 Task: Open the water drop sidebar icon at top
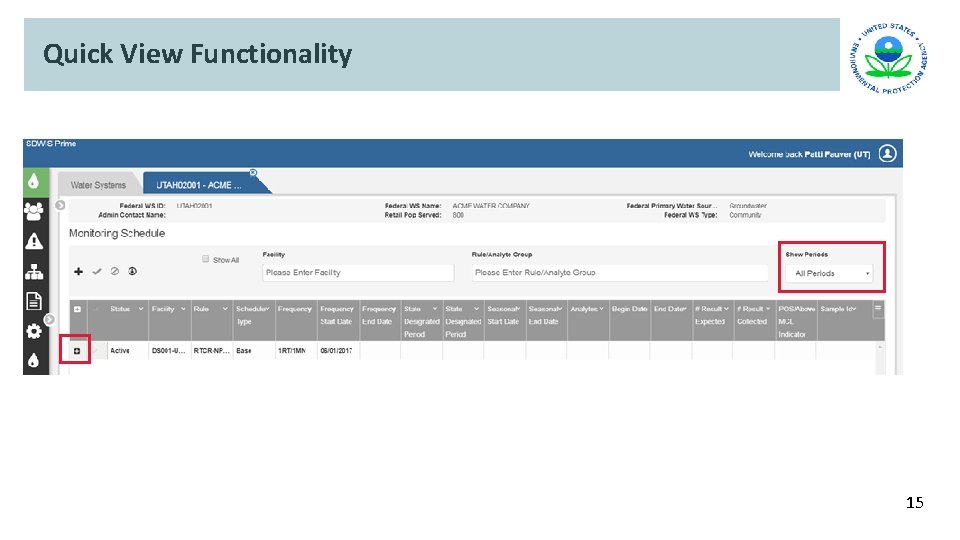[x=34, y=181]
